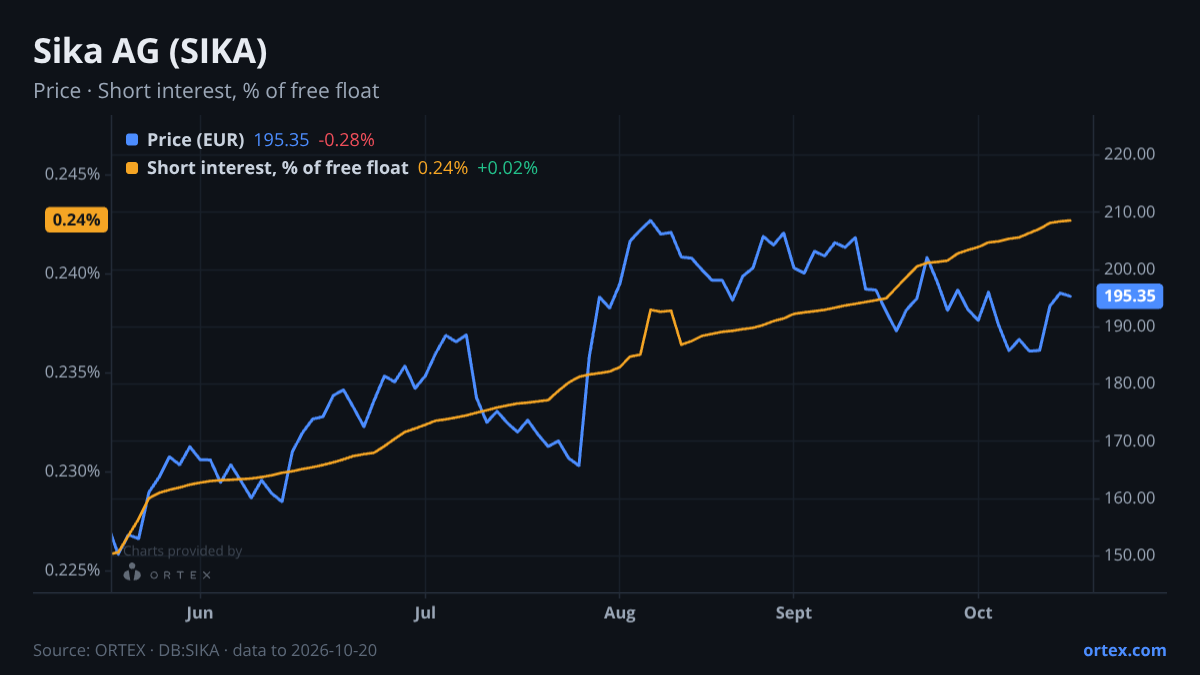The image size is (1200, 675).
Task: Click the 190.00 right axis label
Action: (1131, 326)
